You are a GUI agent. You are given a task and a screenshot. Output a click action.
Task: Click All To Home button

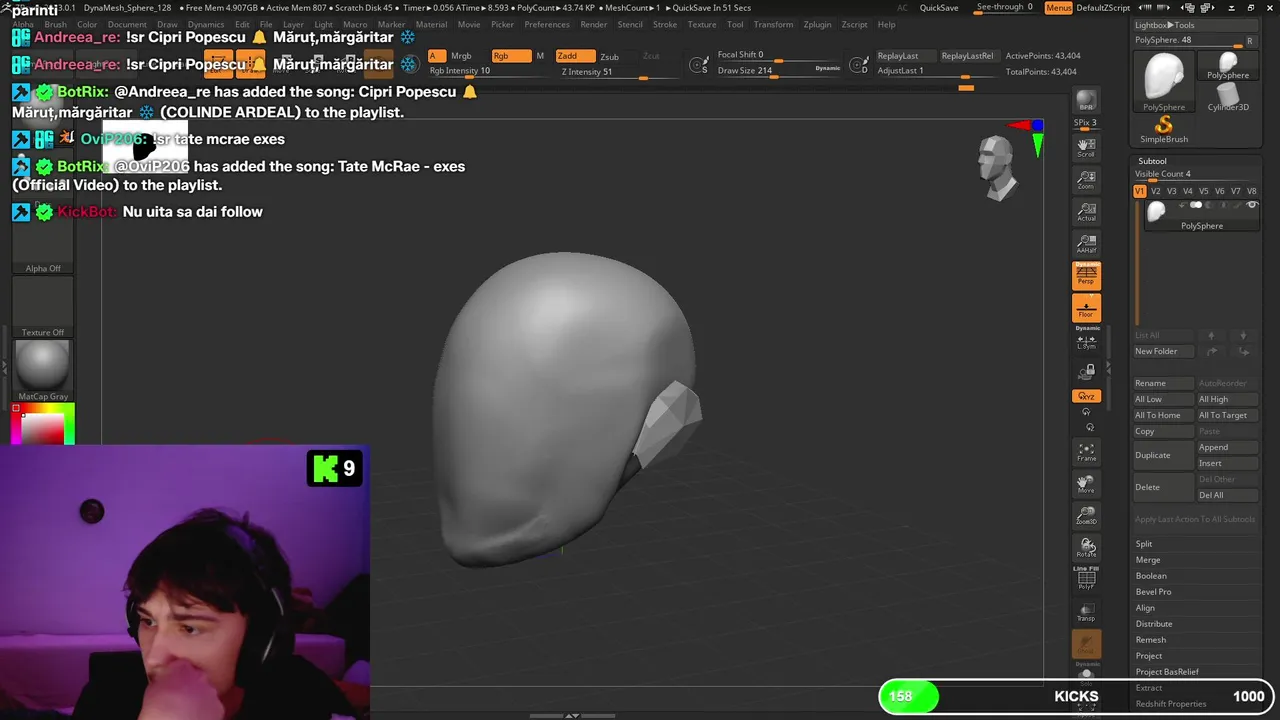click(1163, 415)
